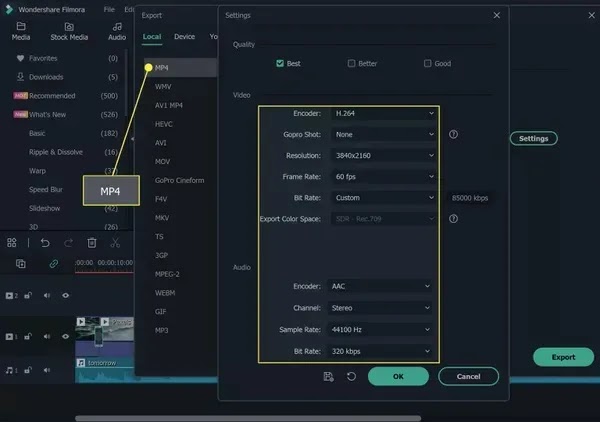This screenshot has height=422, width=600.
Task: Confirm settings with OK button
Action: 398,376
